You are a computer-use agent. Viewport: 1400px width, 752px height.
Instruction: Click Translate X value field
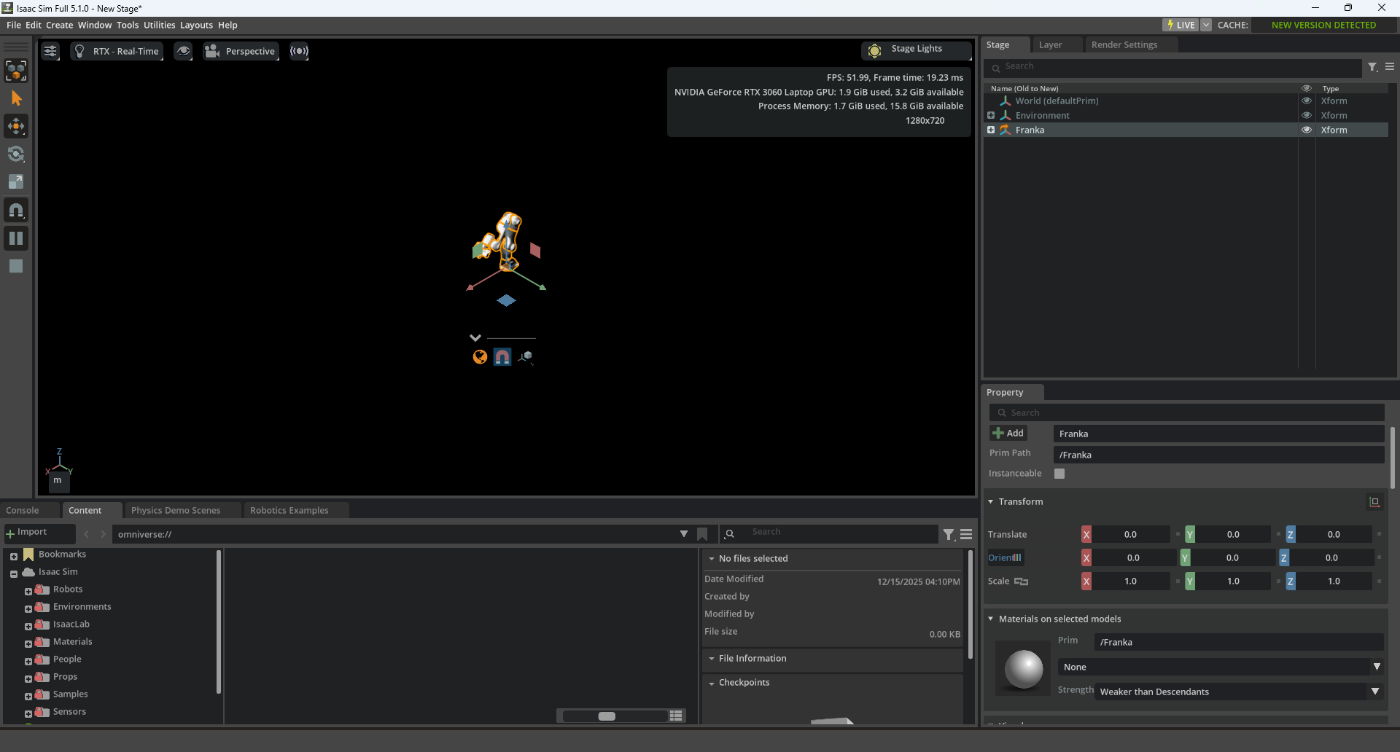(1131, 534)
